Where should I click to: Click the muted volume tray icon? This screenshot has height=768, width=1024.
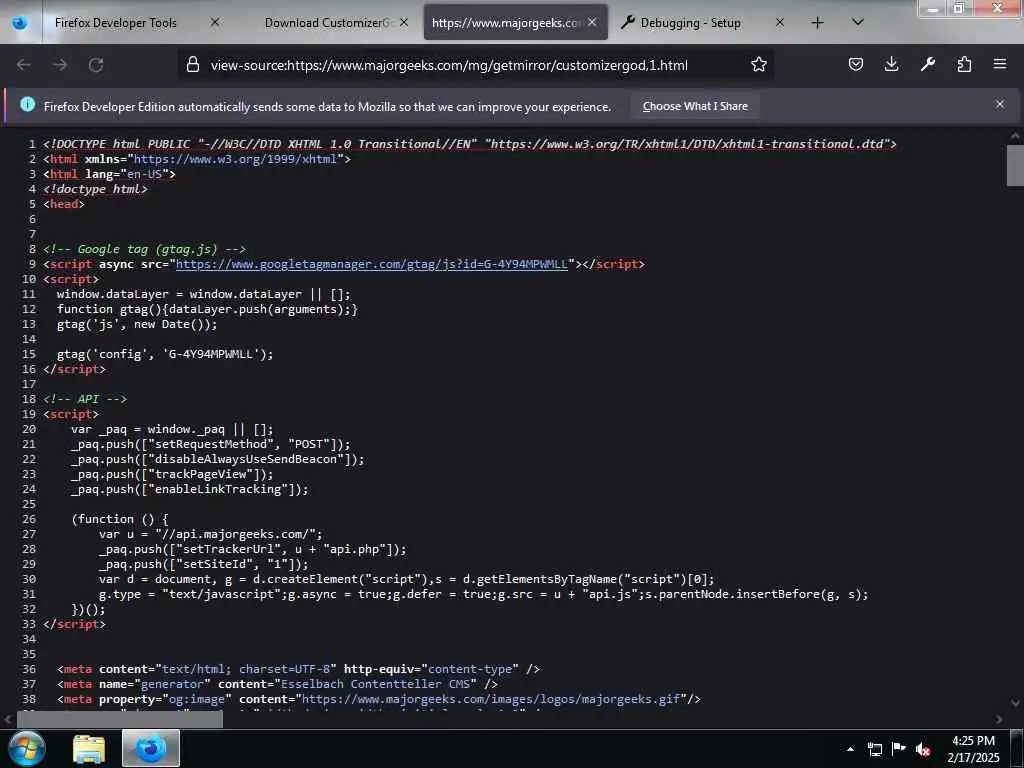click(x=923, y=749)
